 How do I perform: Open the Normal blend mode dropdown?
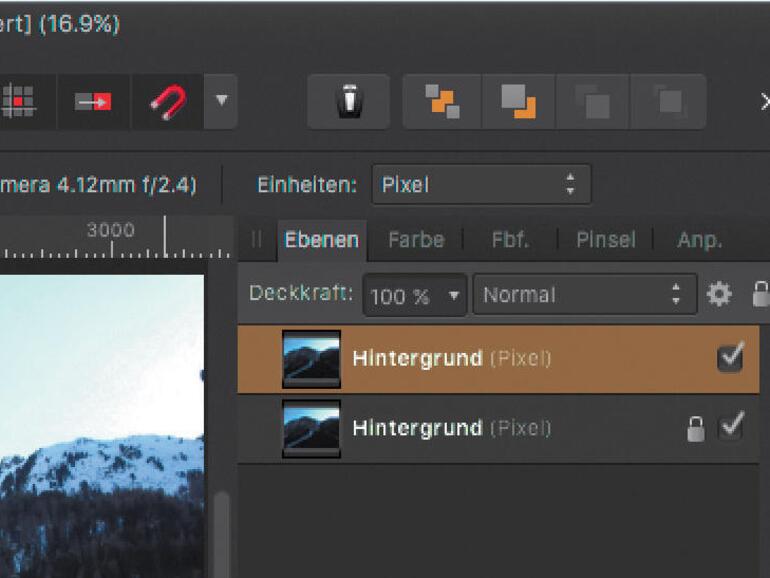tap(584, 295)
